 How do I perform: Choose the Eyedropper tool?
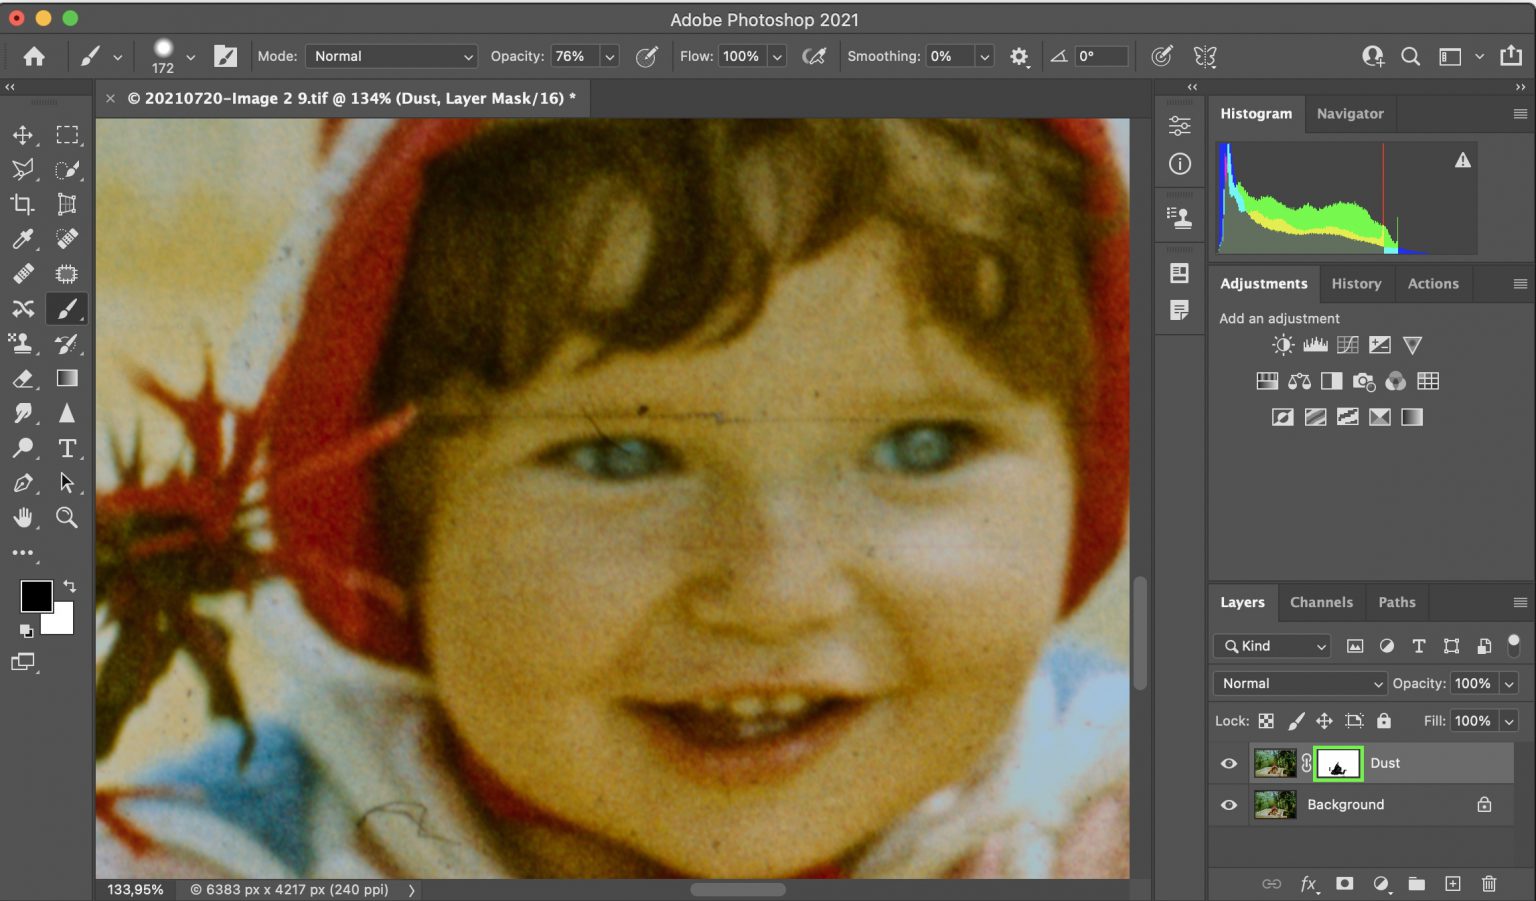[x=23, y=239]
